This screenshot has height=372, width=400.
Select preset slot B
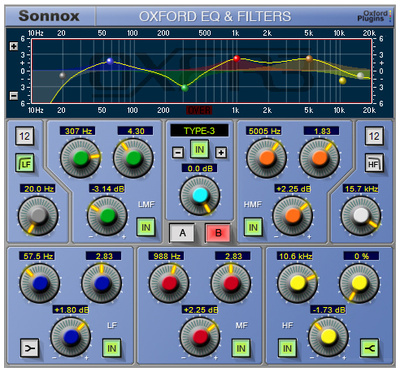click(x=218, y=232)
